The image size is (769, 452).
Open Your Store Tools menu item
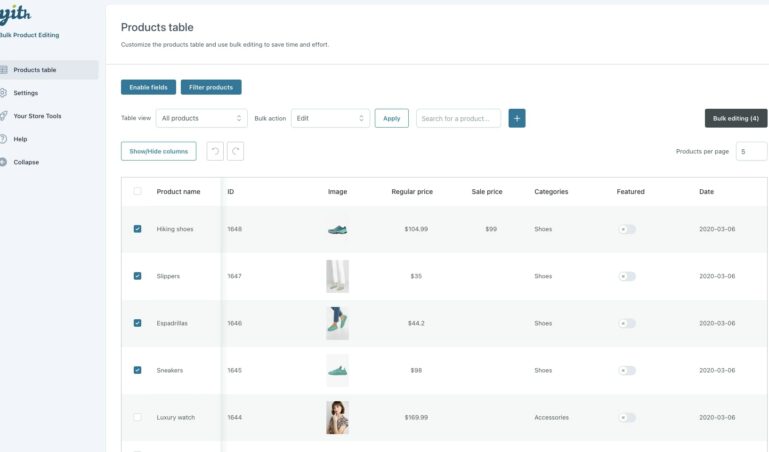coord(37,116)
